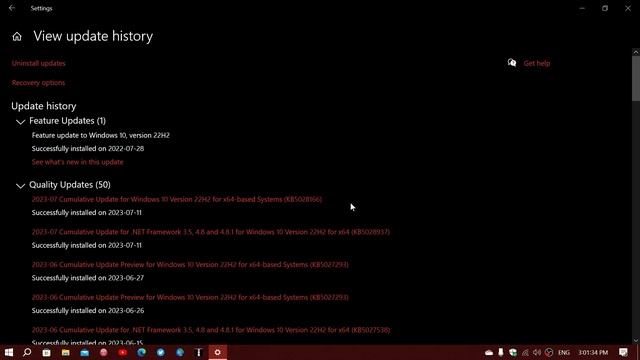Screen dimensions: 640x360
Task: Open the red YouTube-style taskbar app
Action: 122,352
